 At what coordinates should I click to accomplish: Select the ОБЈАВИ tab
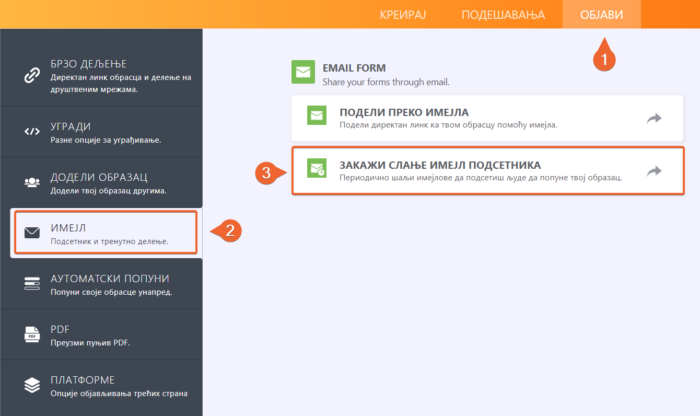pyautogui.click(x=601, y=15)
